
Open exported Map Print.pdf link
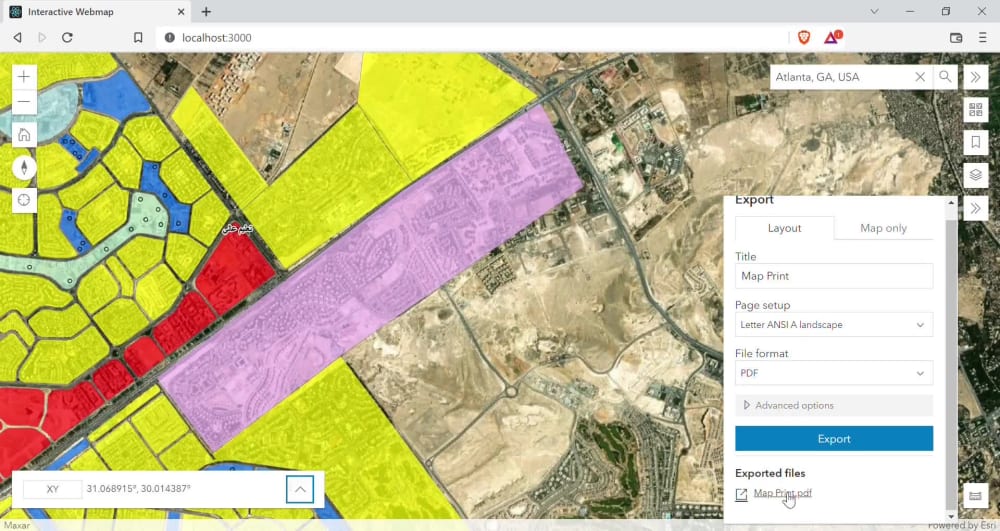tap(783, 493)
